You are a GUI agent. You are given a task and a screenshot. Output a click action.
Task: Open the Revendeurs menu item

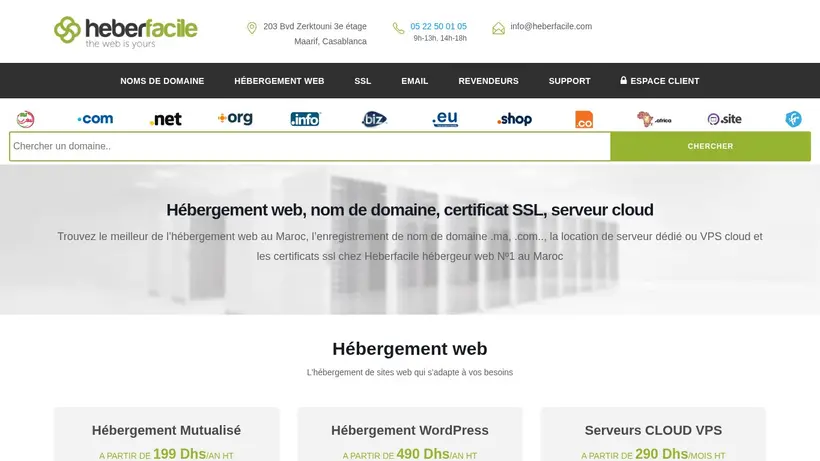pyautogui.click(x=488, y=81)
